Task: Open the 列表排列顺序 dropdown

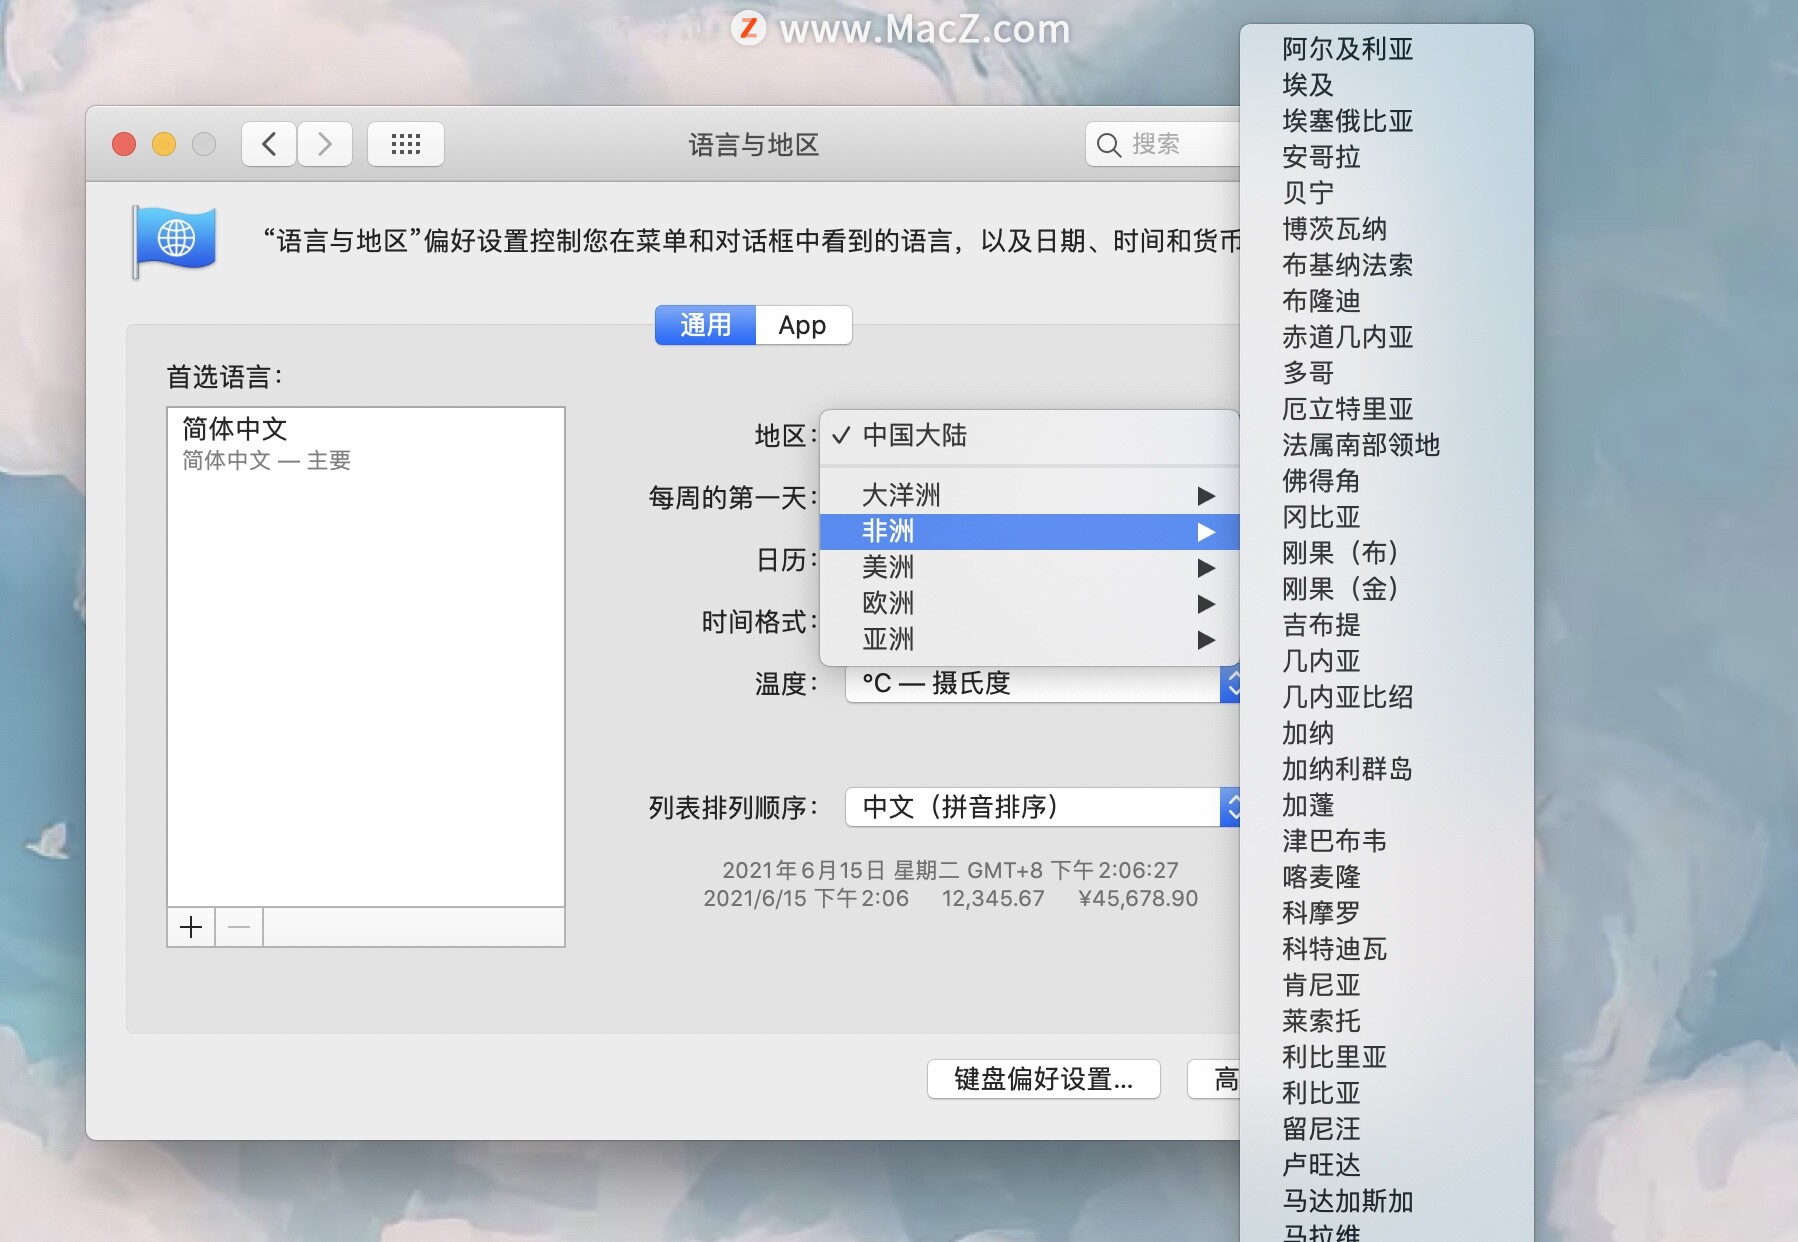Action: (x=1040, y=807)
